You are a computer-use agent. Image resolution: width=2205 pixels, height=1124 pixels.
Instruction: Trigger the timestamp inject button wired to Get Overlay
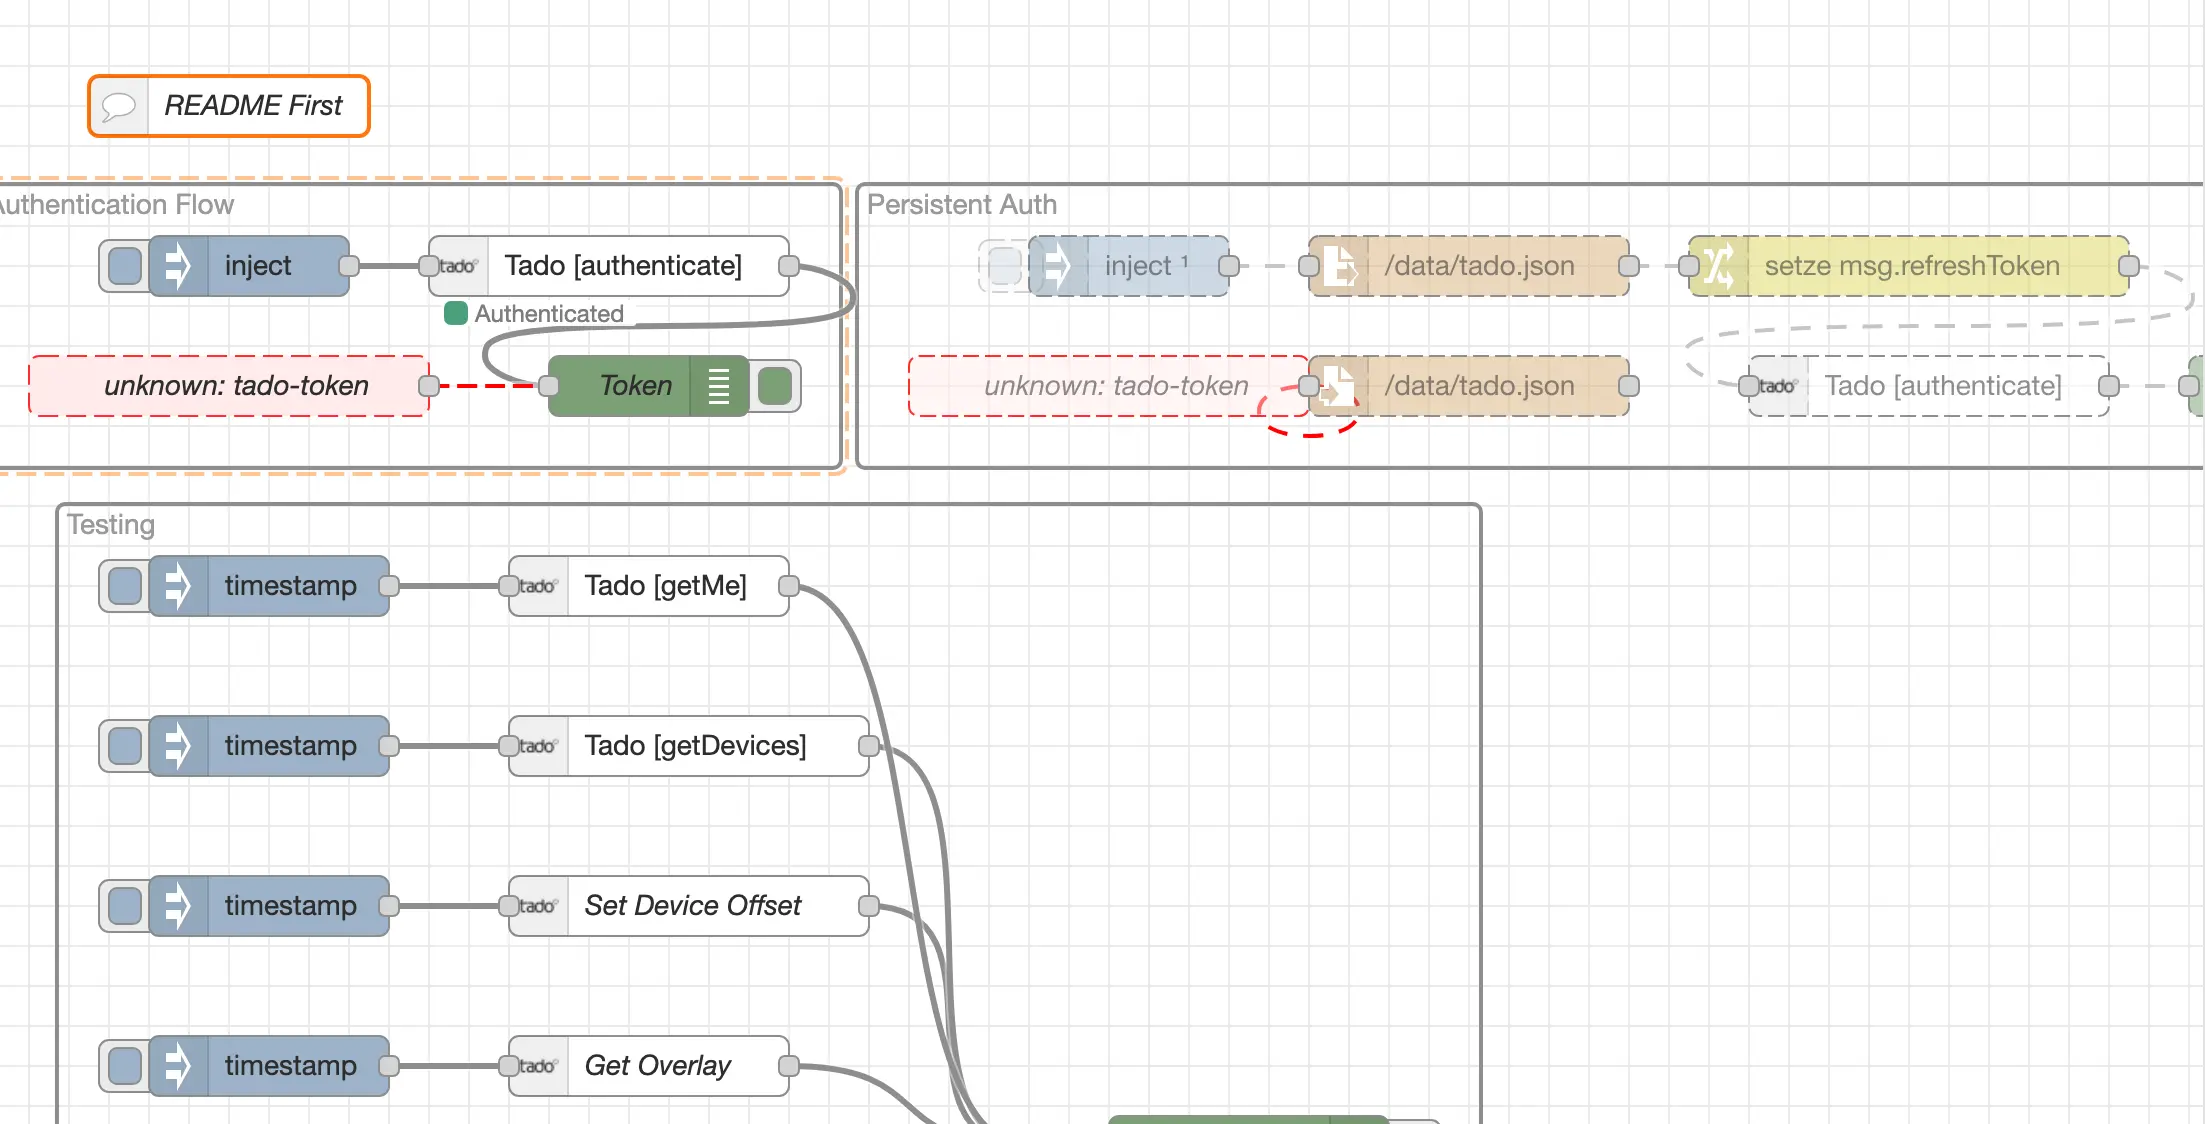pyautogui.click(x=125, y=1066)
